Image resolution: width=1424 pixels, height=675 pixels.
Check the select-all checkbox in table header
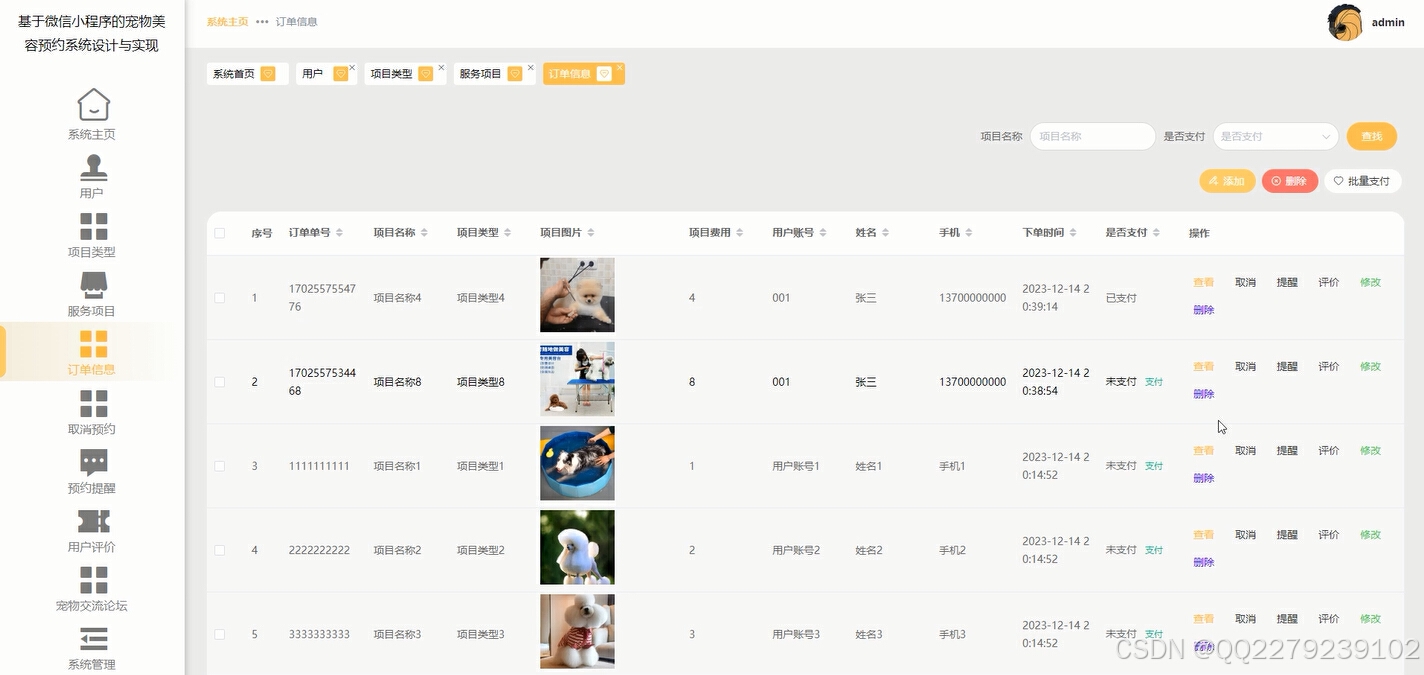(x=221, y=232)
